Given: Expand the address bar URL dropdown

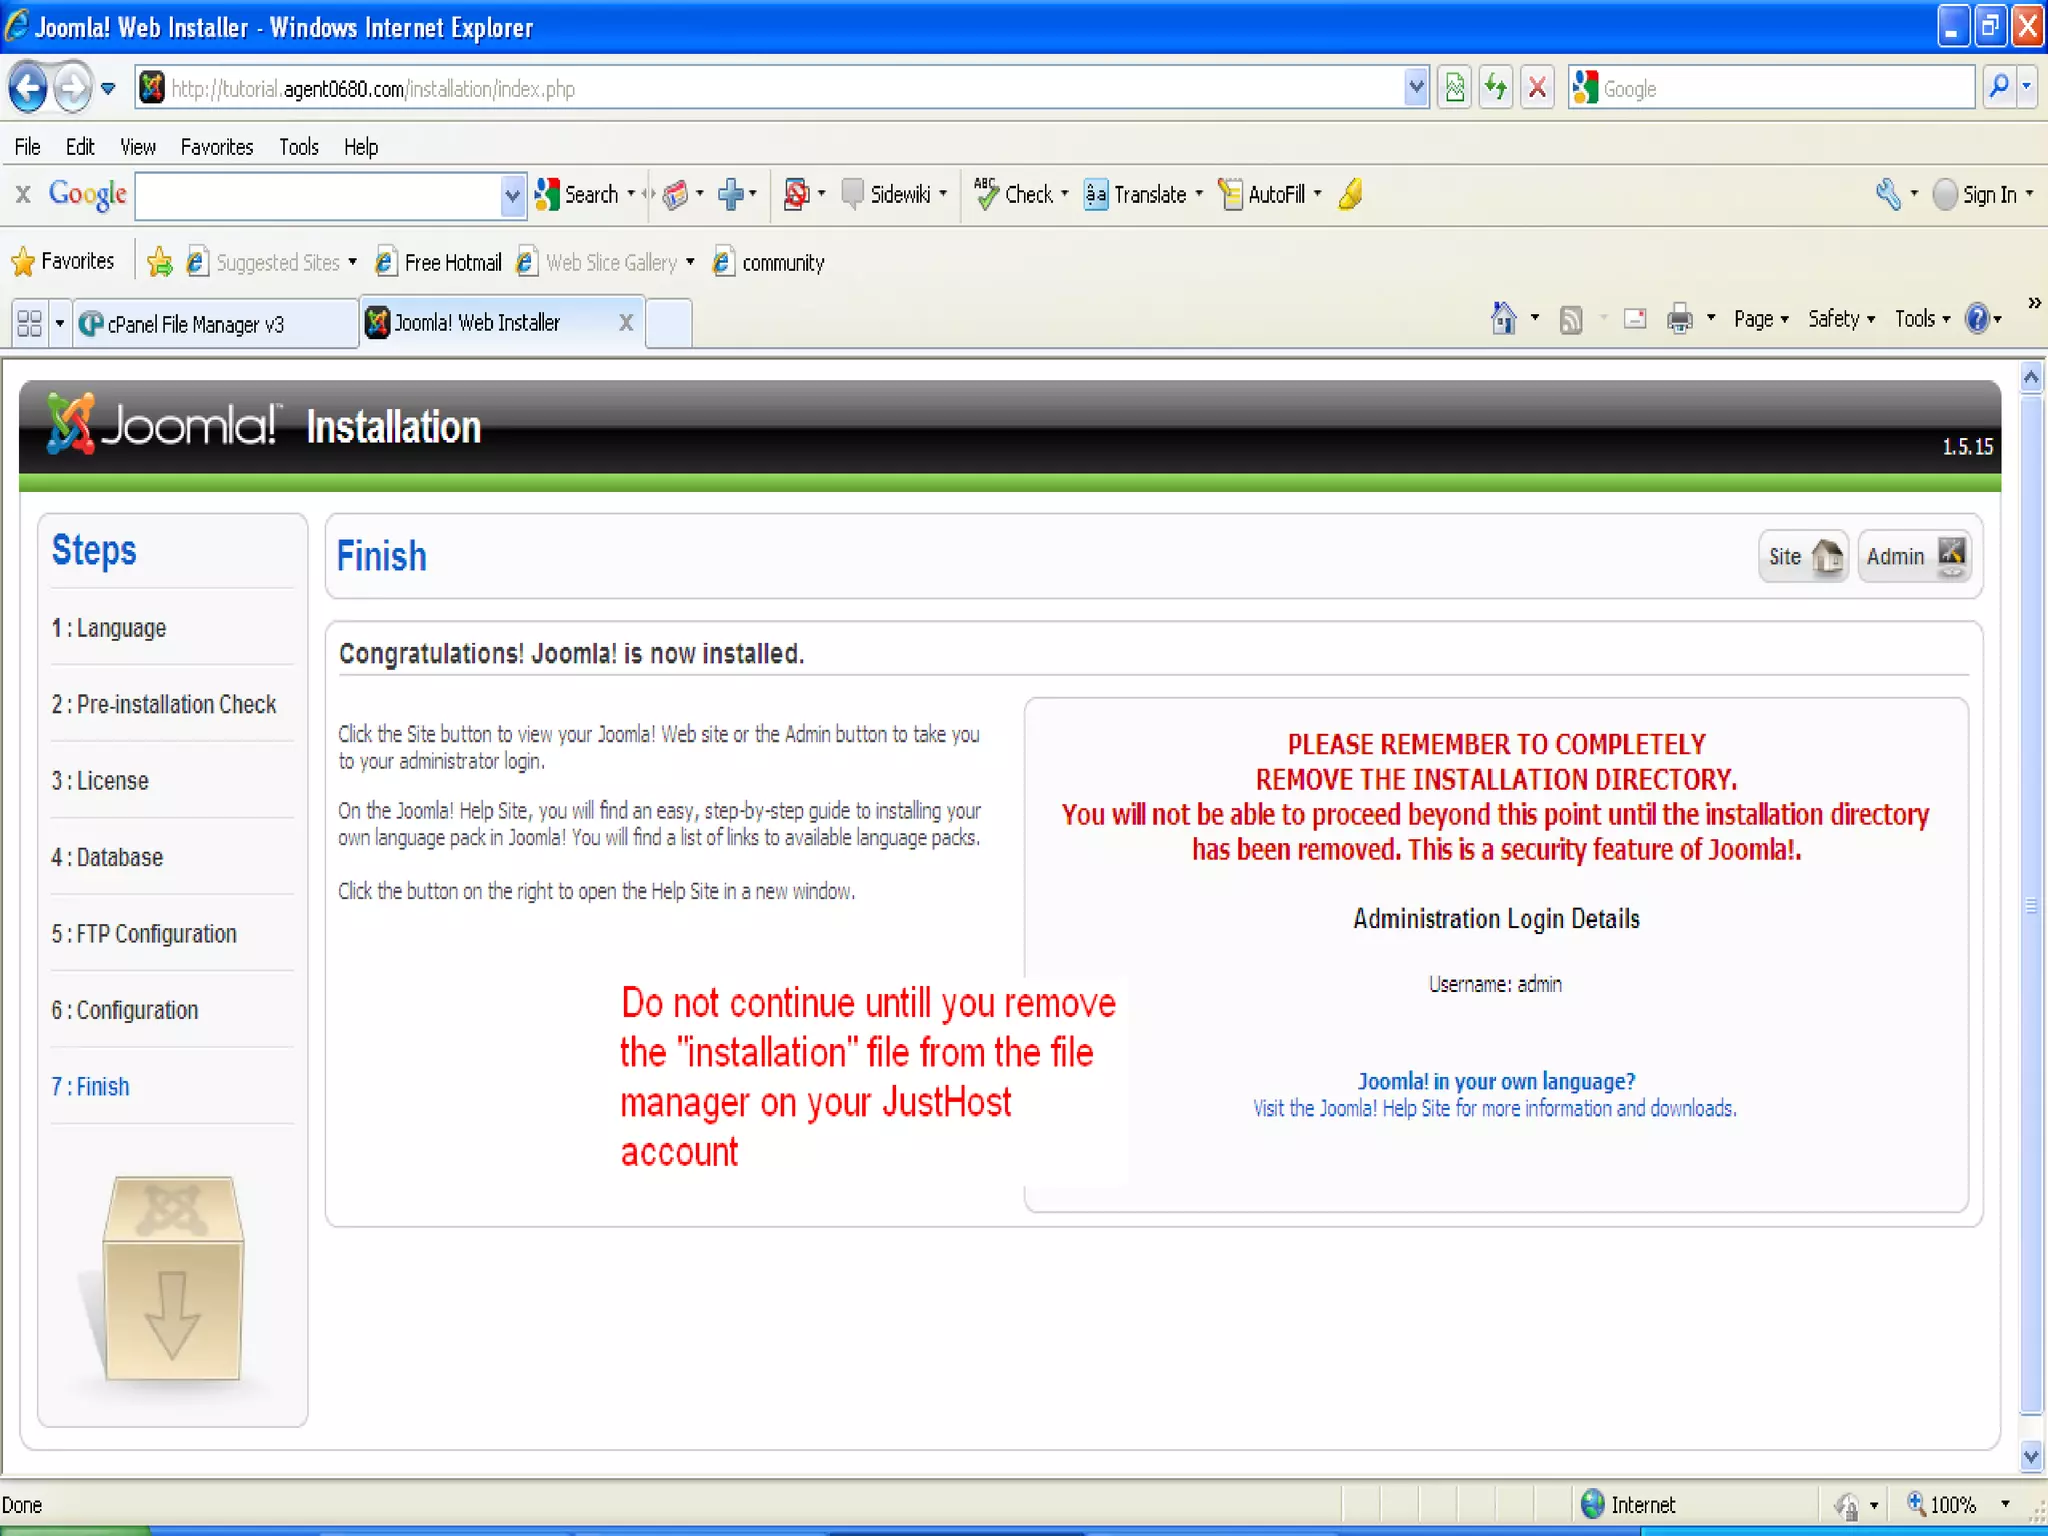Looking at the screenshot, I should click(x=1415, y=88).
